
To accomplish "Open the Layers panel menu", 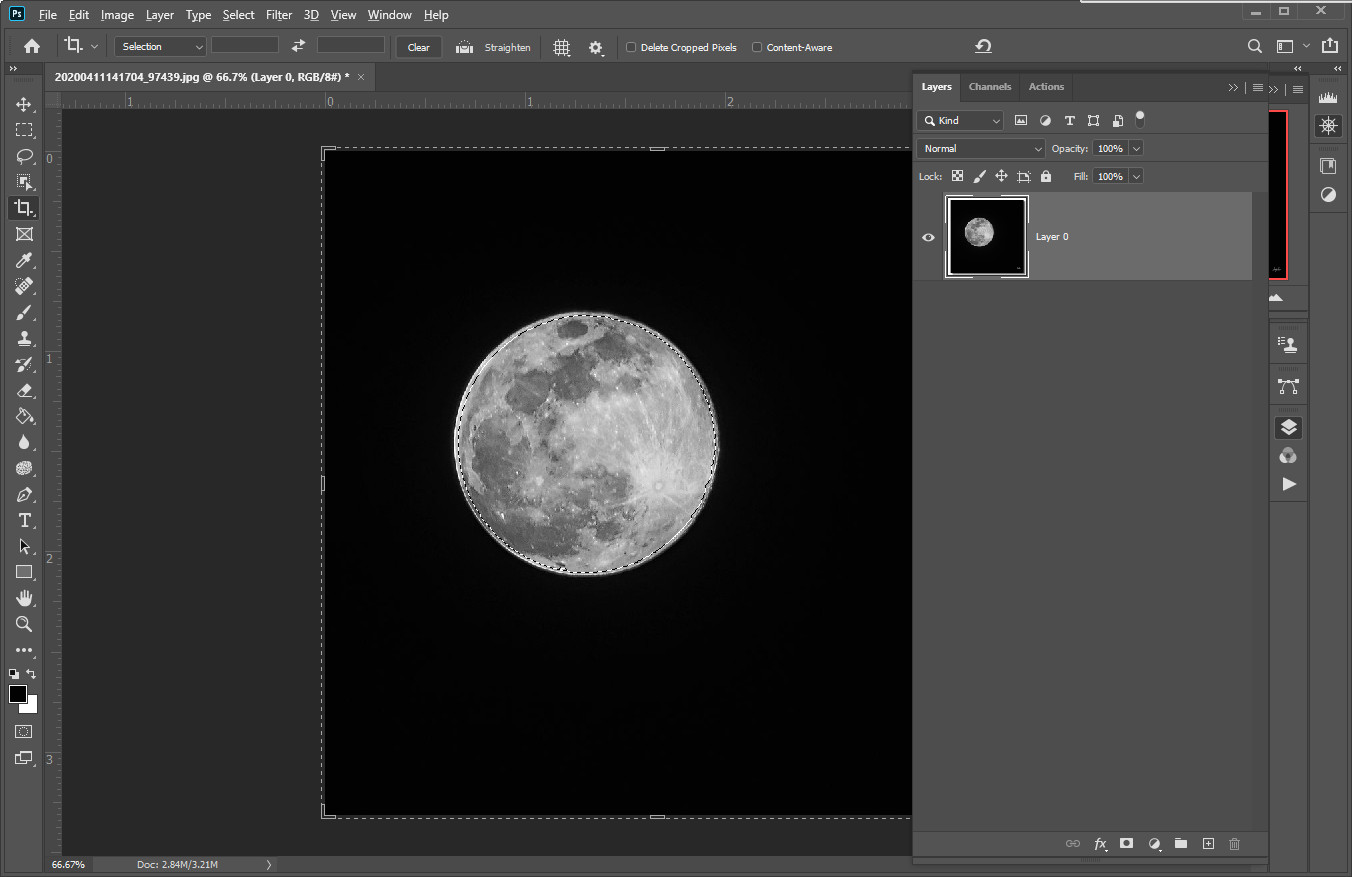I will [x=1258, y=87].
